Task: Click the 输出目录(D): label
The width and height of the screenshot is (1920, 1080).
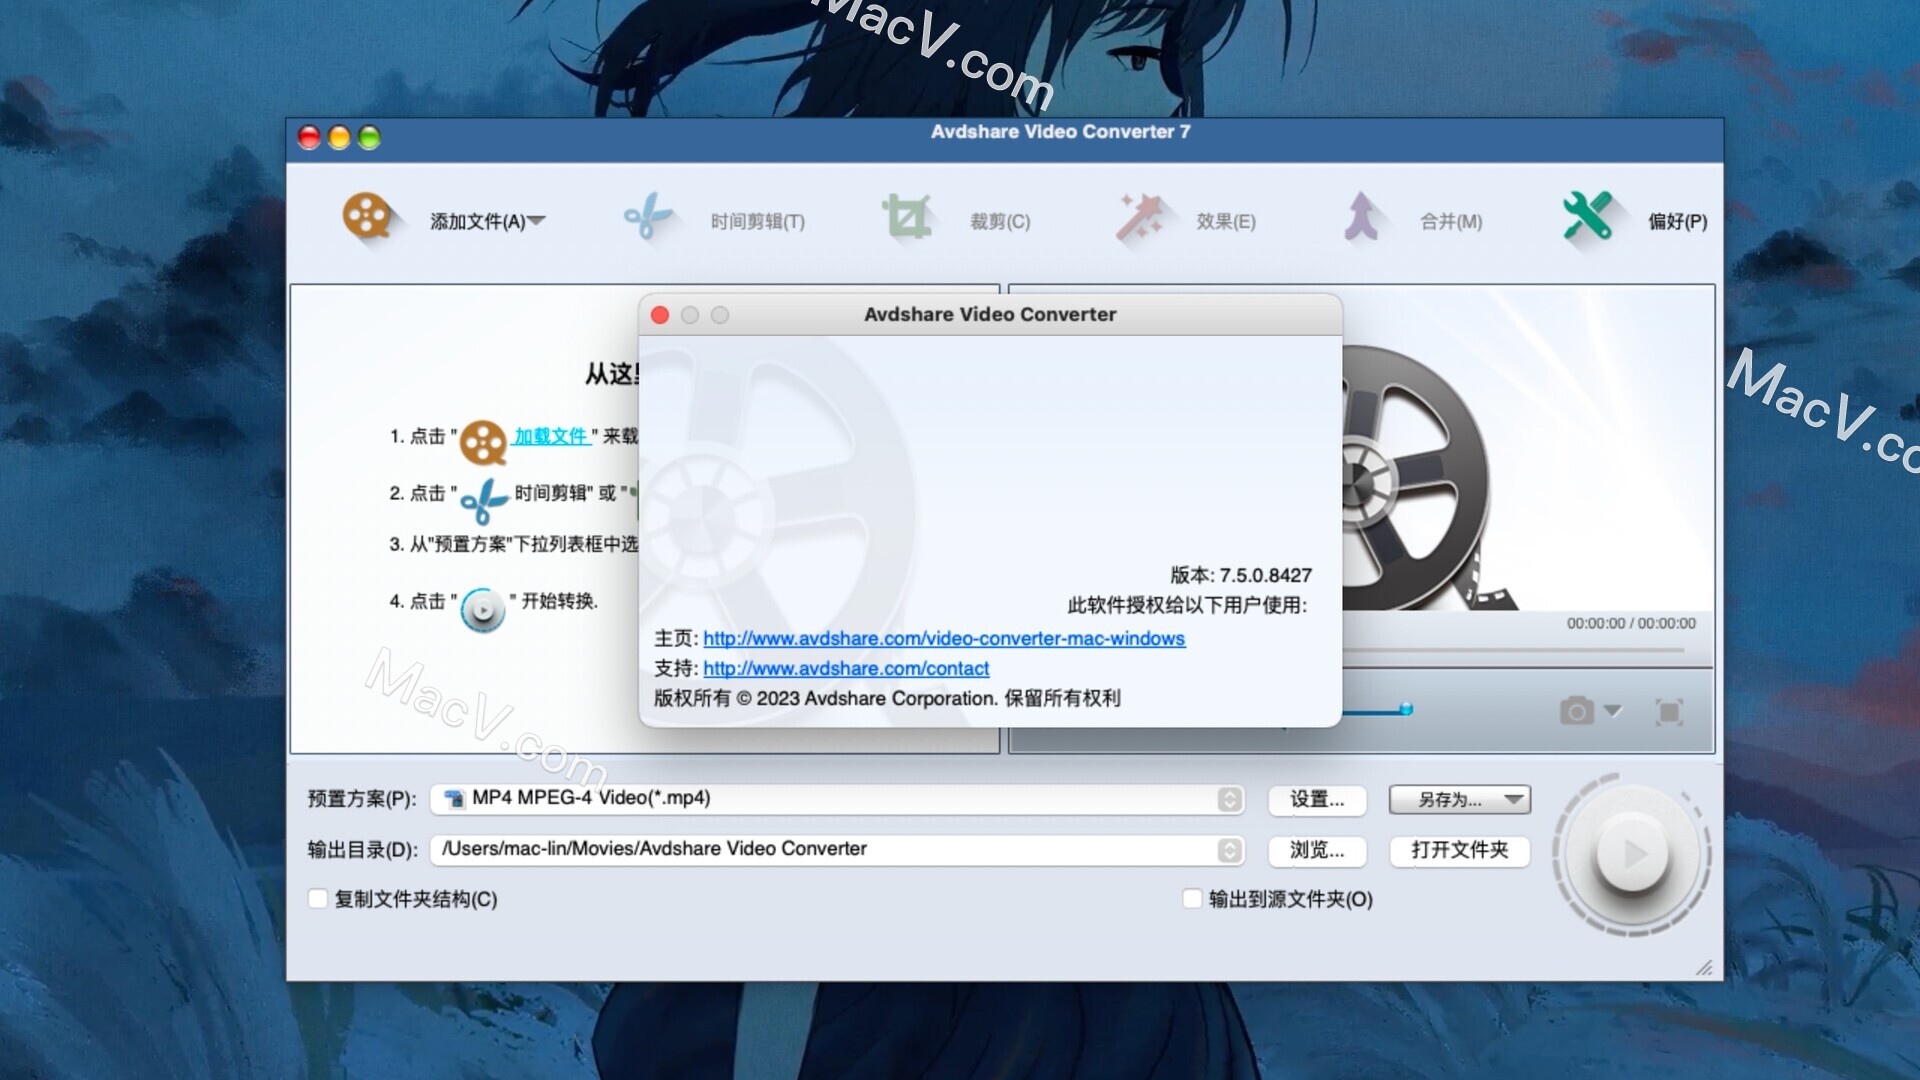Action: [x=363, y=850]
